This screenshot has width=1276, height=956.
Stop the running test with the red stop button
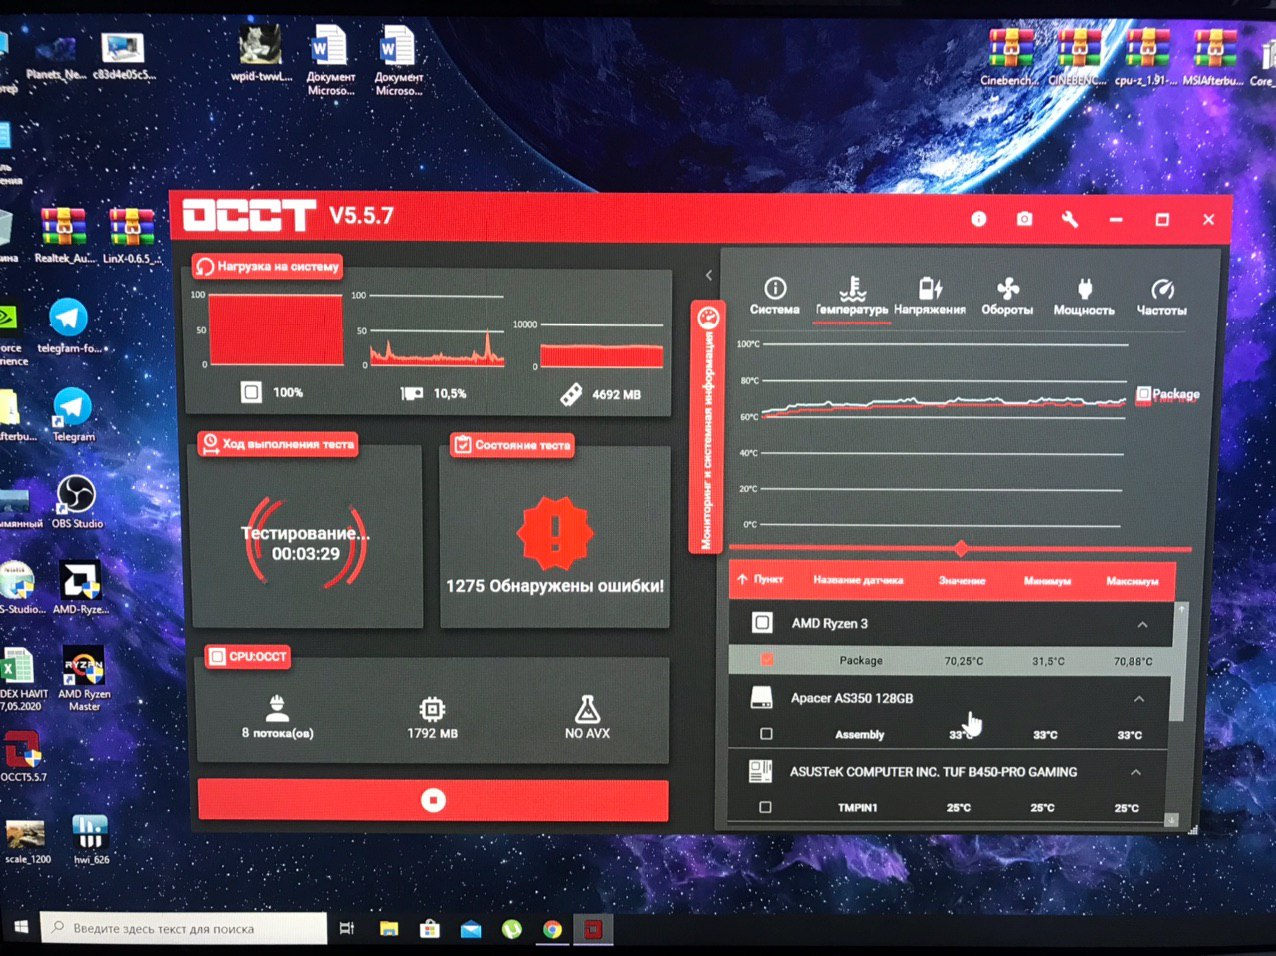433,800
